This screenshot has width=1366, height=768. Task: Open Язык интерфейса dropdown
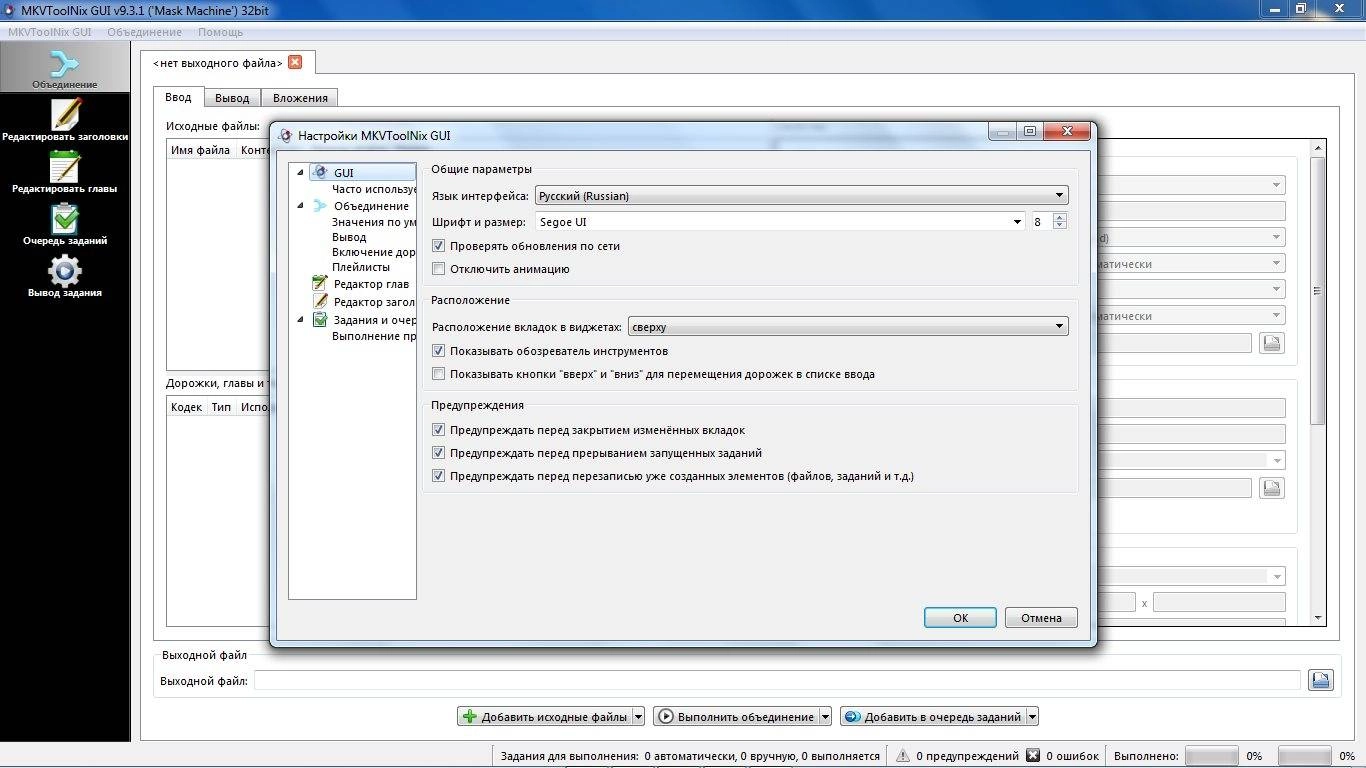801,196
